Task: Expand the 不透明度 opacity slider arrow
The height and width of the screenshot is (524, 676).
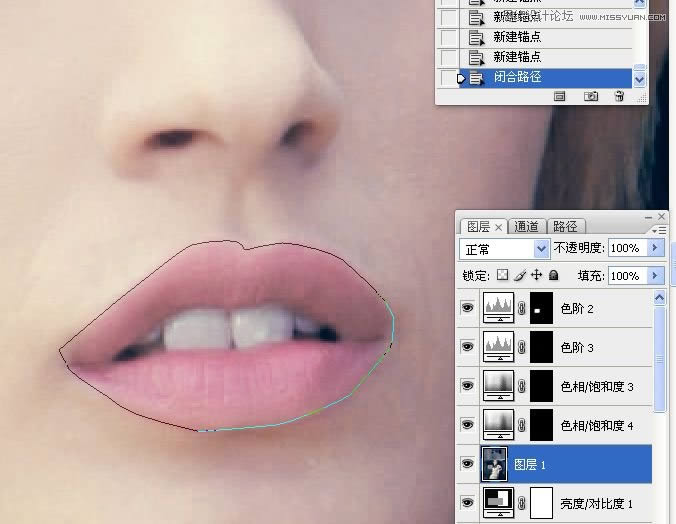Action: point(656,248)
